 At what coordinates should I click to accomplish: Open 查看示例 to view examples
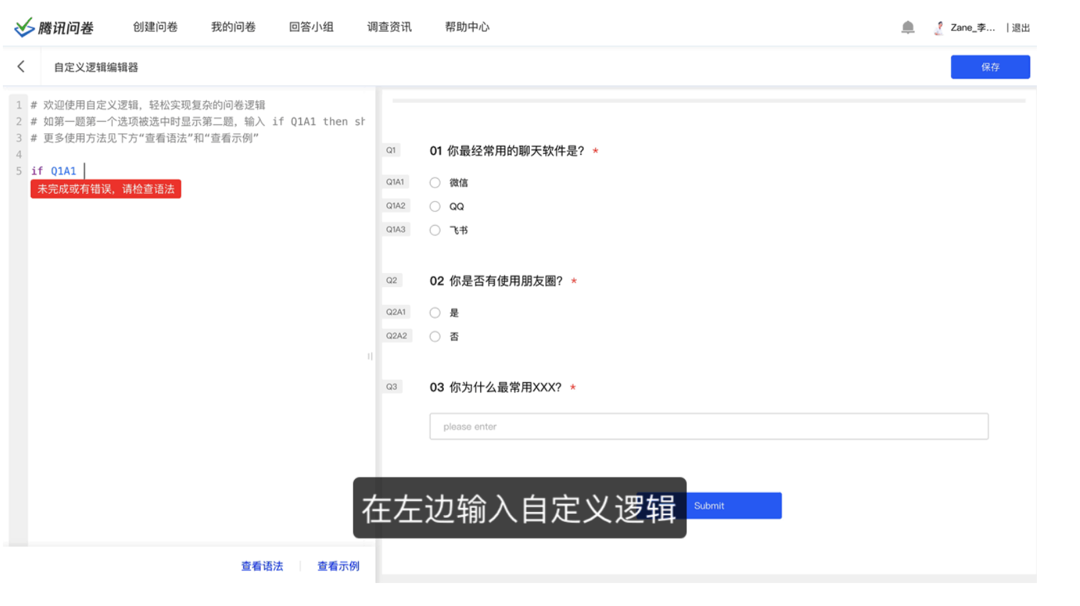pyautogui.click(x=337, y=565)
